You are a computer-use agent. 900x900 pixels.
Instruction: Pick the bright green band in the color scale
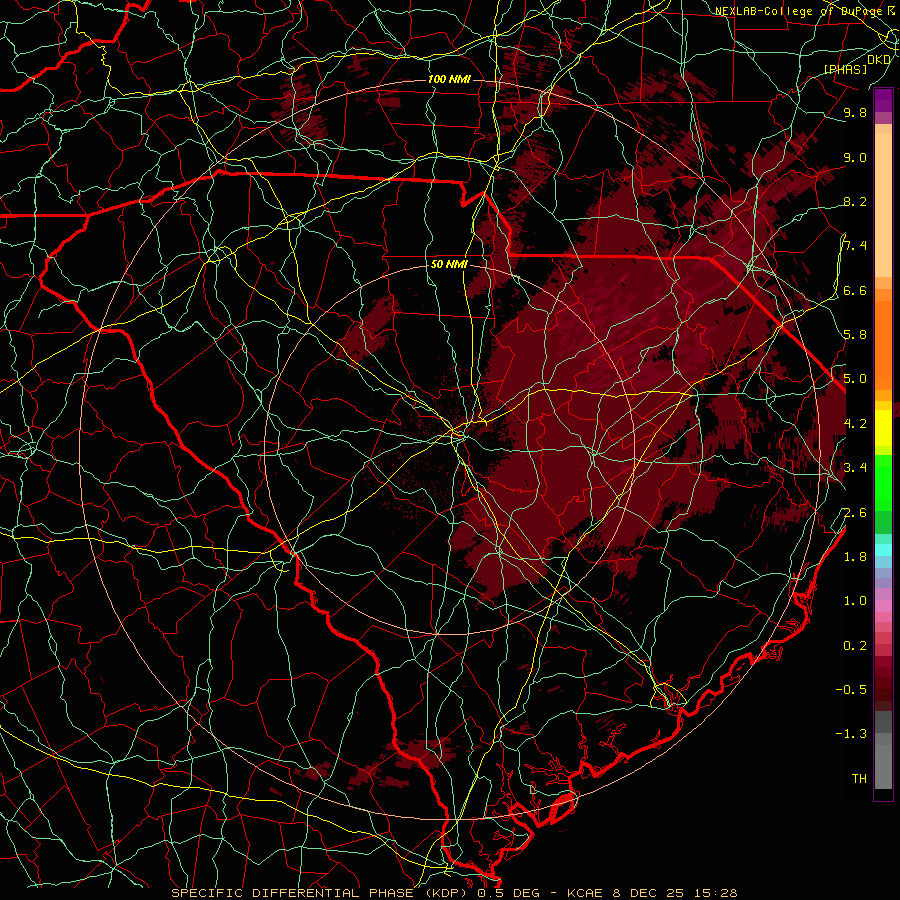(883, 482)
